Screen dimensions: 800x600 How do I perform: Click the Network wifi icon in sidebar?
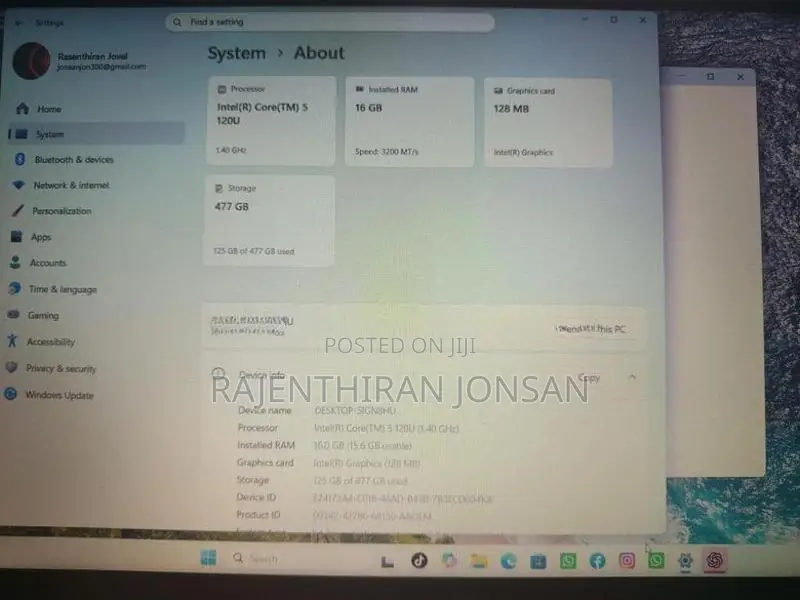19,185
